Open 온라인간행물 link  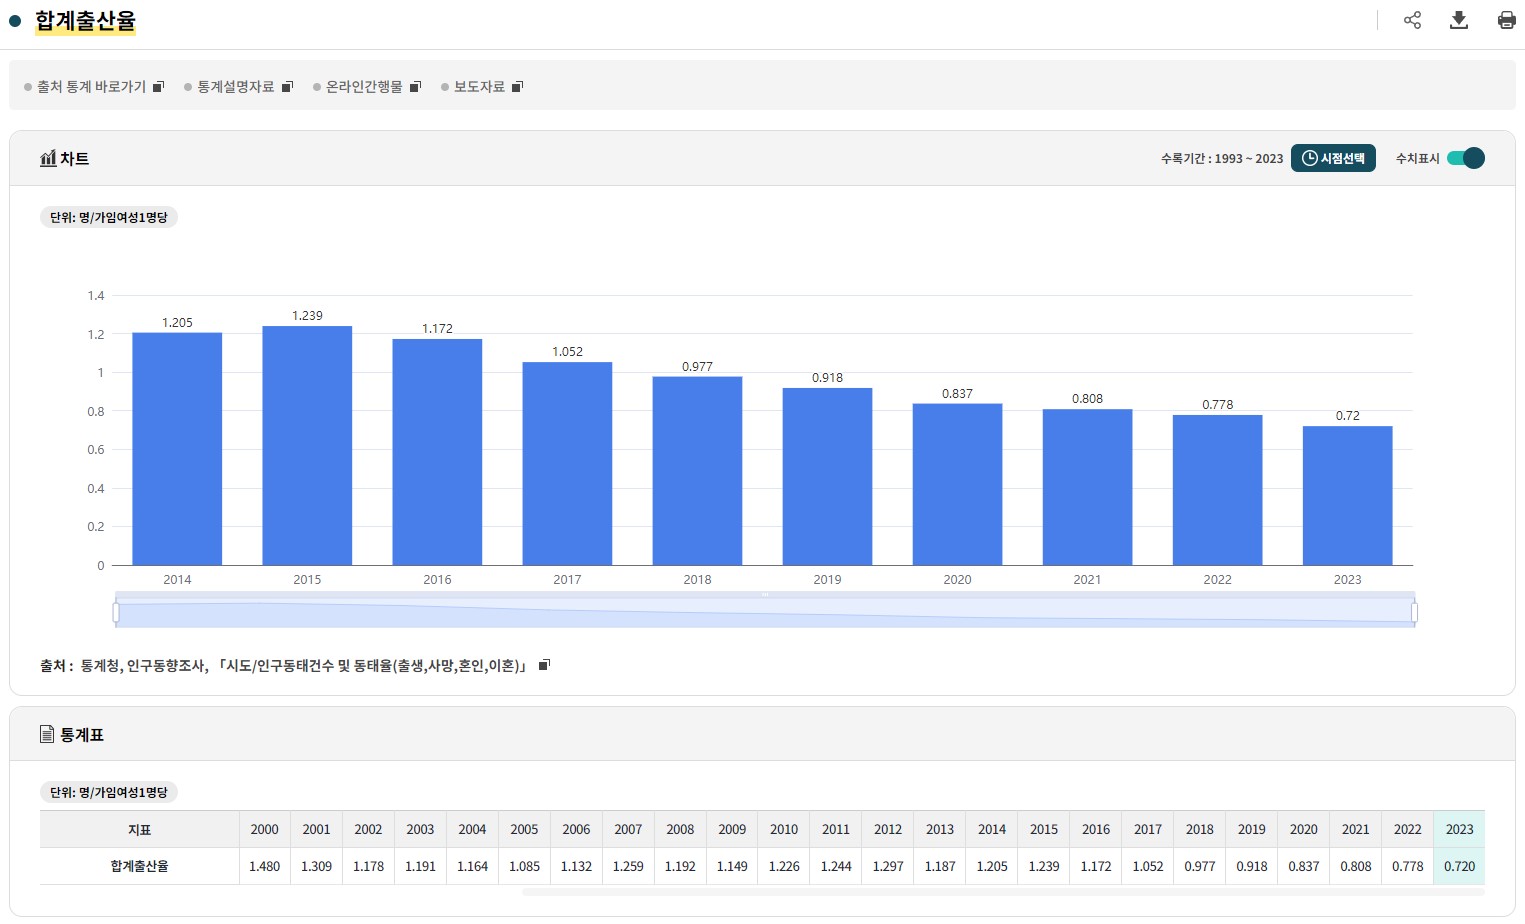pos(364,87)
